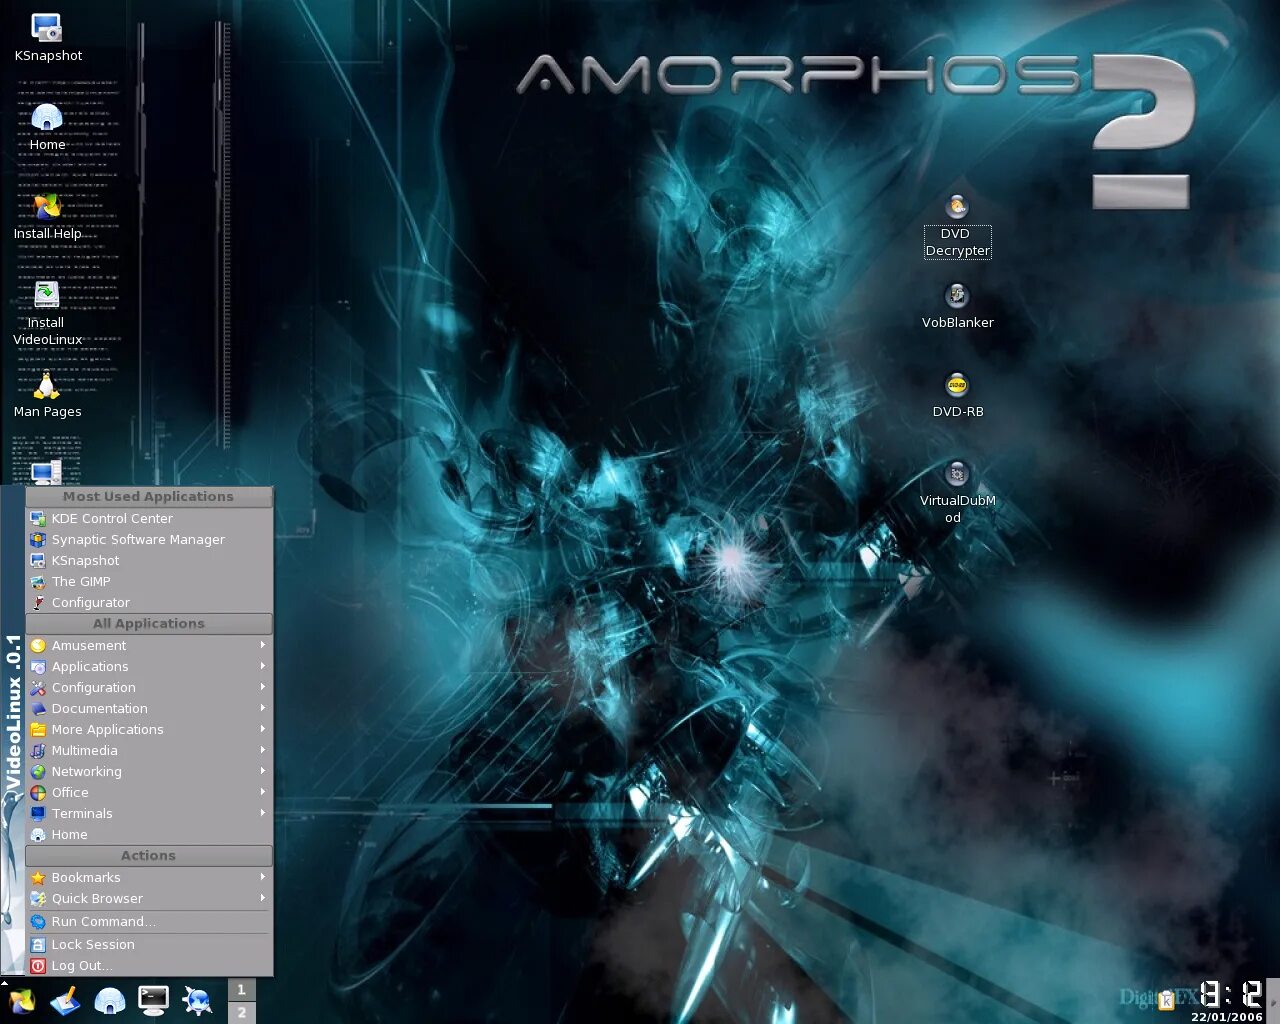1280x1024 pixels.
Task: Open The GIMP from Most Used Applications
Action: [80, 581]
